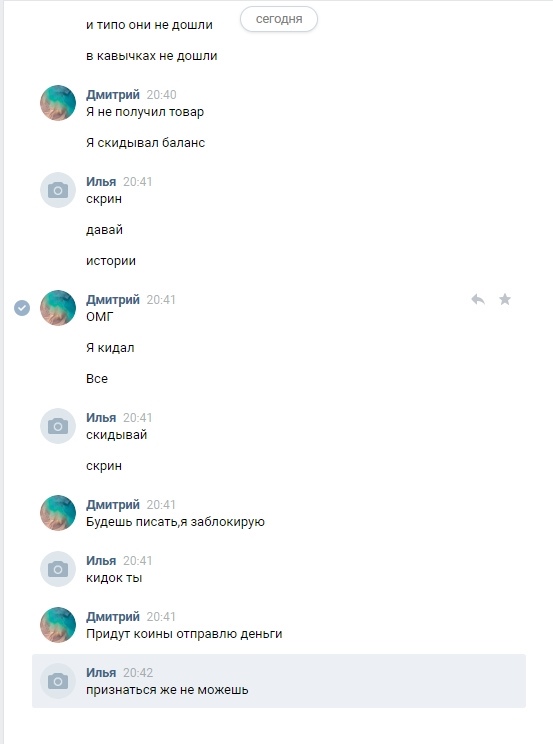The height and width of the screenshot is (744, 553).
Task: Select the message 'Будешь писать,я заблокирую'
Action: [x=175, y=522]
